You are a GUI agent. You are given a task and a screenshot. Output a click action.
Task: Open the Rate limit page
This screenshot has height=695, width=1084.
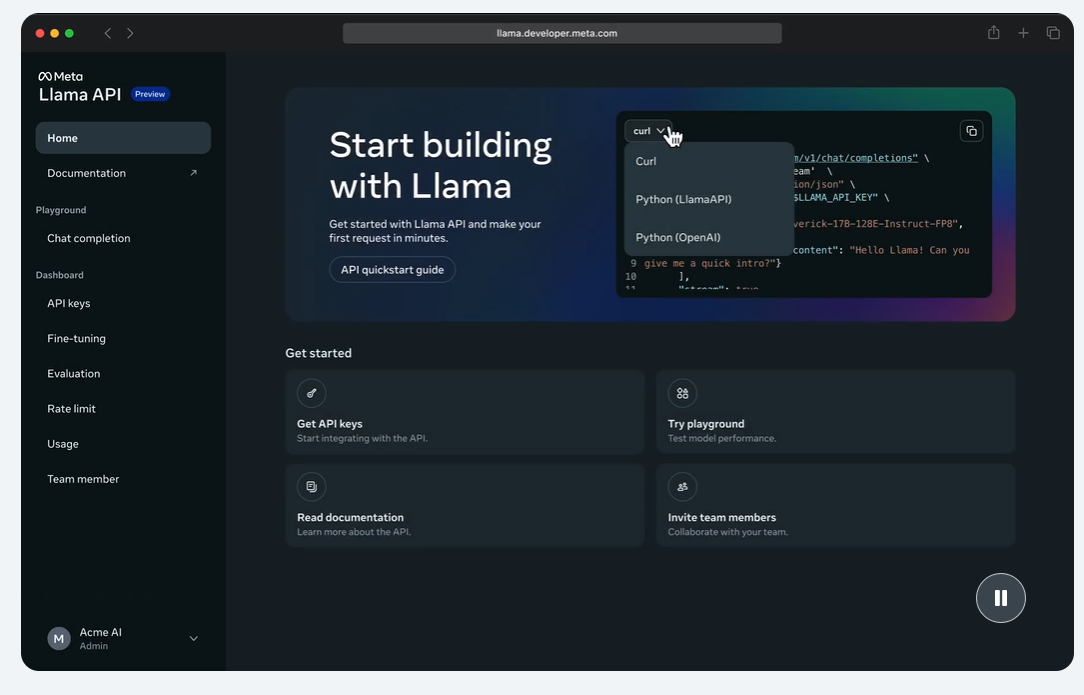(x=123, y=409)
